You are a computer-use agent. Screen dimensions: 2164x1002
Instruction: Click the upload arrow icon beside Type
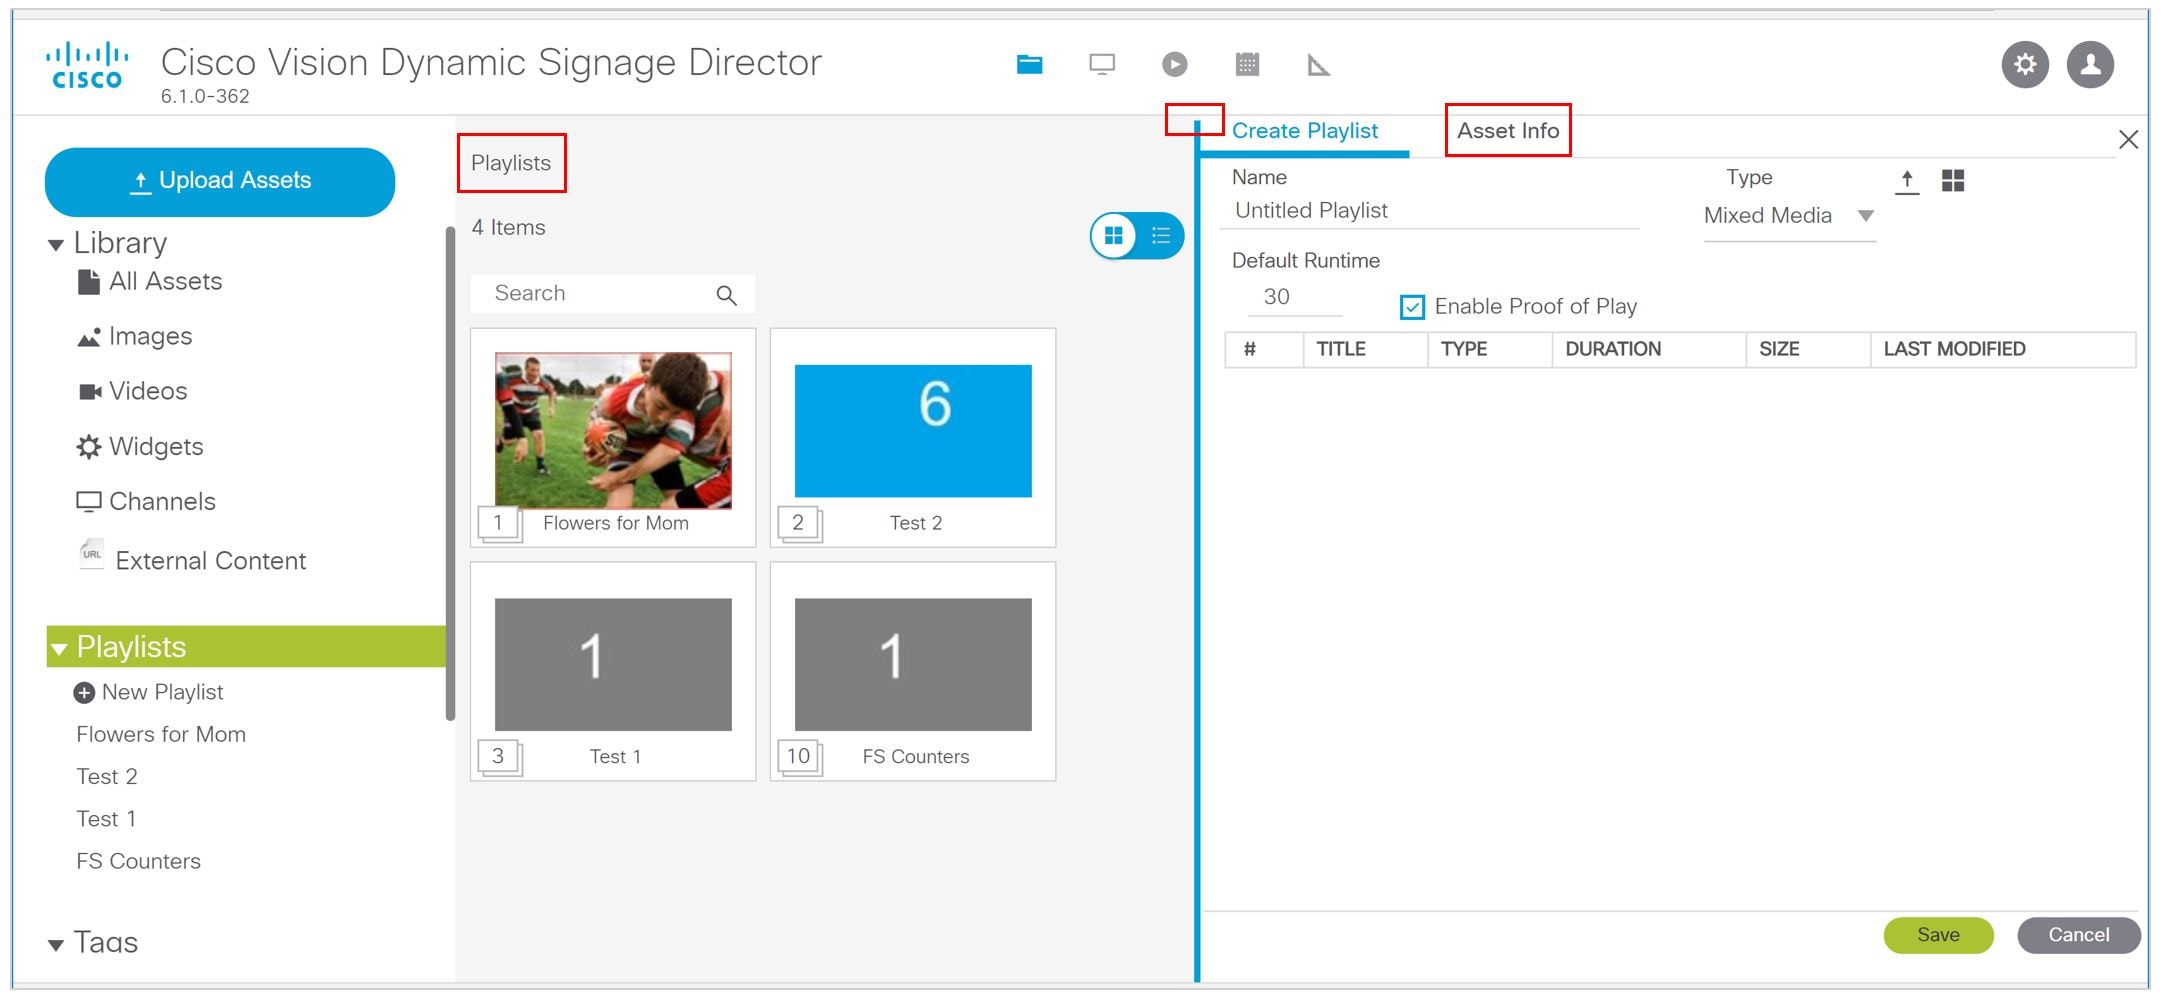[x=1907, y=181]
